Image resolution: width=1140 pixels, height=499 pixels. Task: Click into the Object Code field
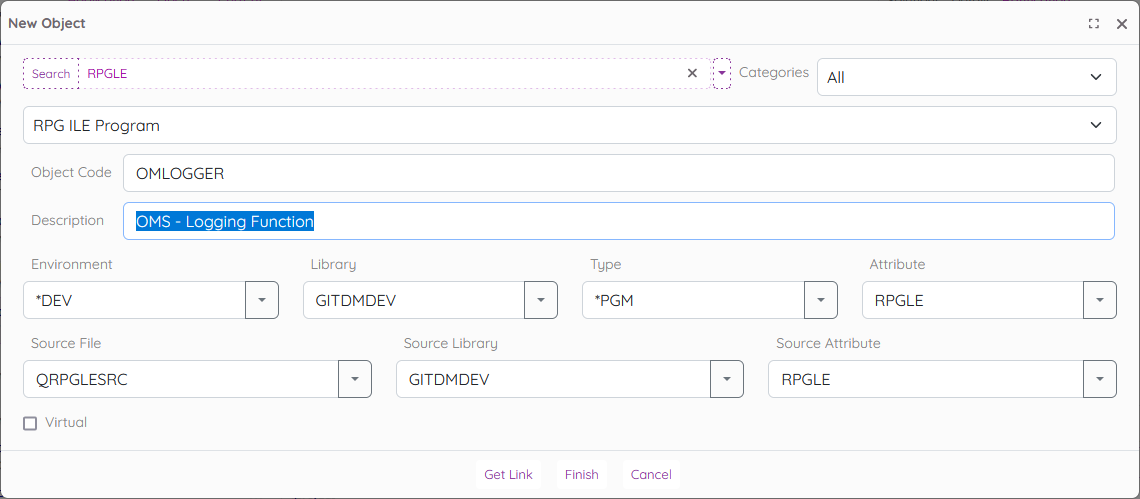pyautogui.click(x=618, y=173)
